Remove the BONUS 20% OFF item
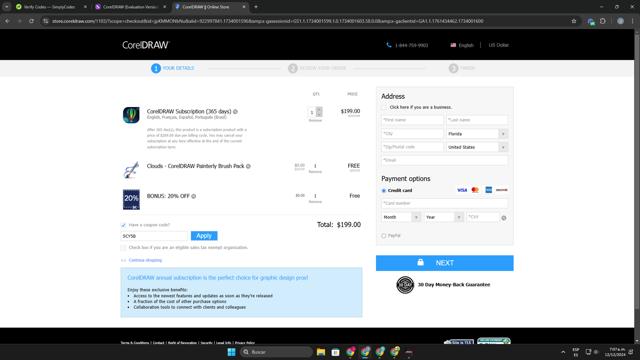 [315, 202]
